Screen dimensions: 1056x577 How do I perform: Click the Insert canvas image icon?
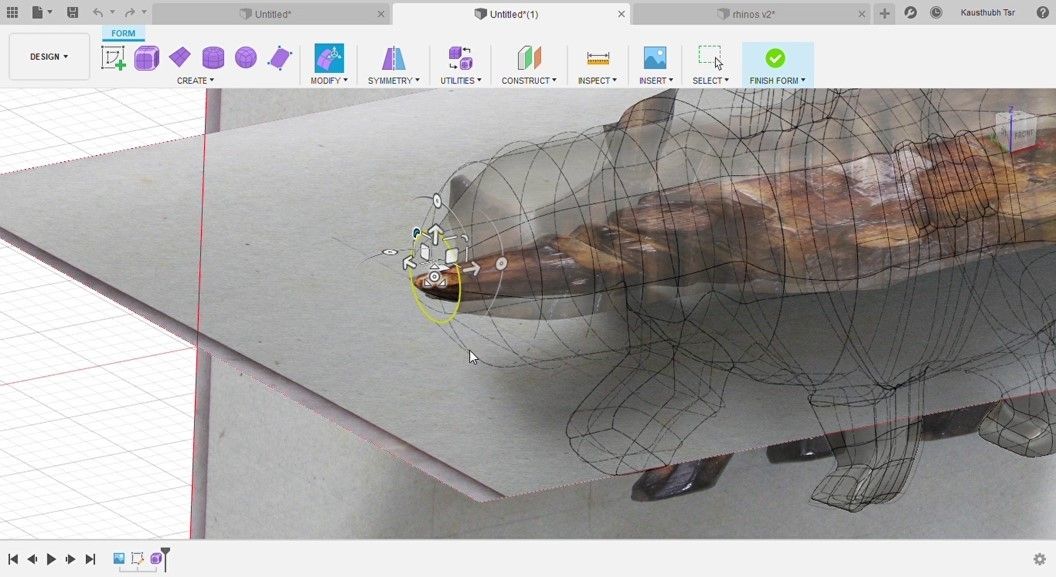click(x=655, y=58)
